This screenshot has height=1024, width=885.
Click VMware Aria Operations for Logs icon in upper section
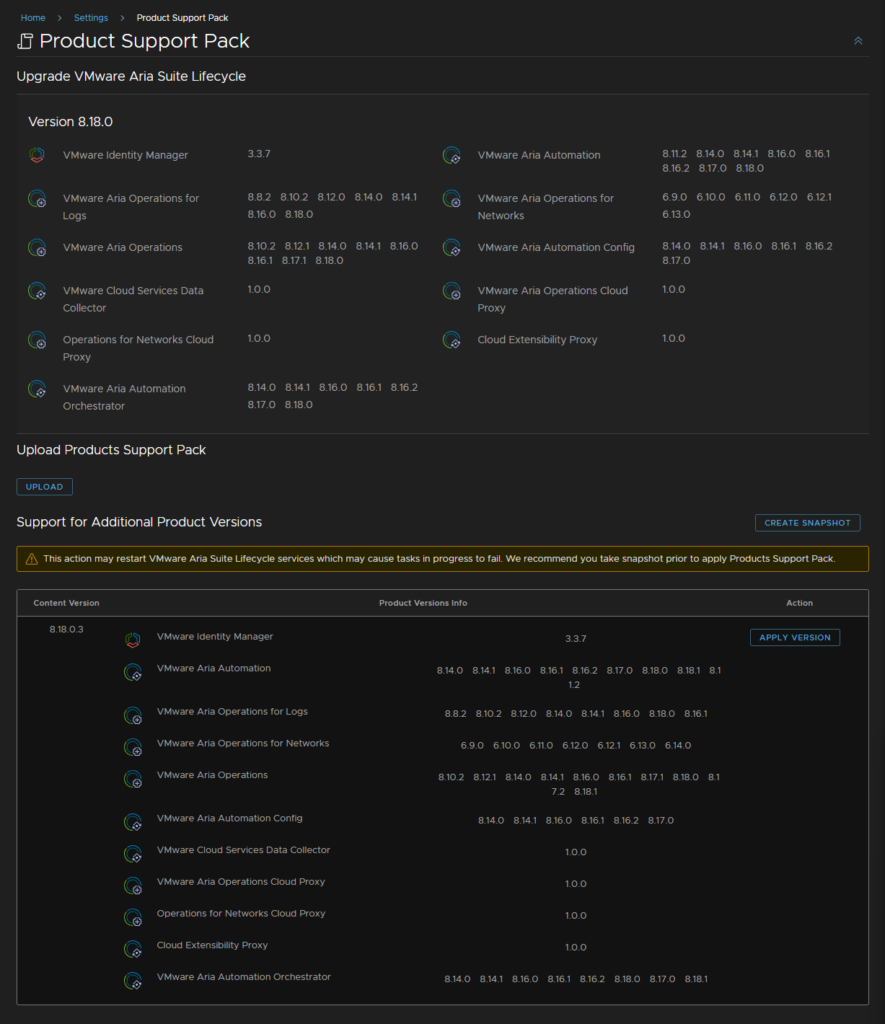(x=37, y=199)
